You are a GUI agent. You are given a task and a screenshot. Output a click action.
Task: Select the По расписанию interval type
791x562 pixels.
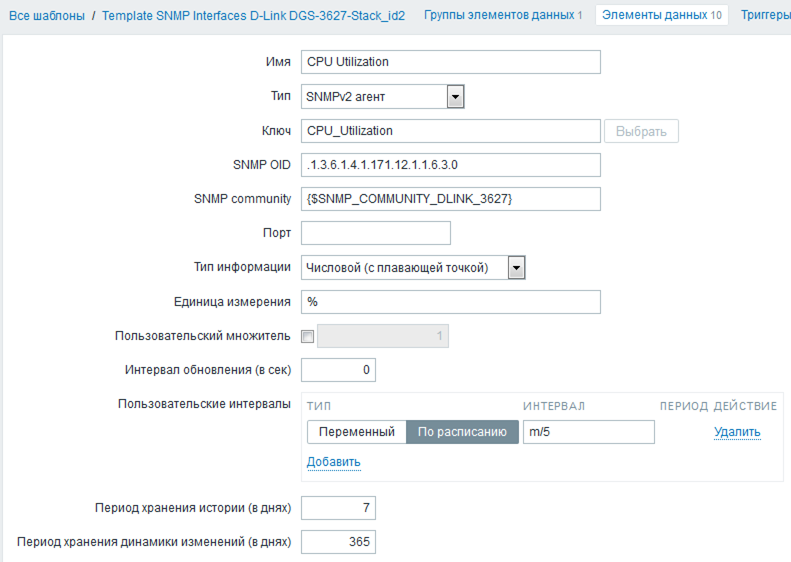pos(462,432)
